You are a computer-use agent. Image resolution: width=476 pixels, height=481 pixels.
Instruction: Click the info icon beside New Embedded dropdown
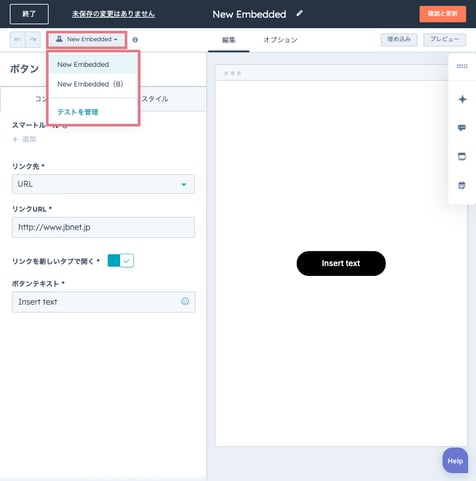point(135,40)
